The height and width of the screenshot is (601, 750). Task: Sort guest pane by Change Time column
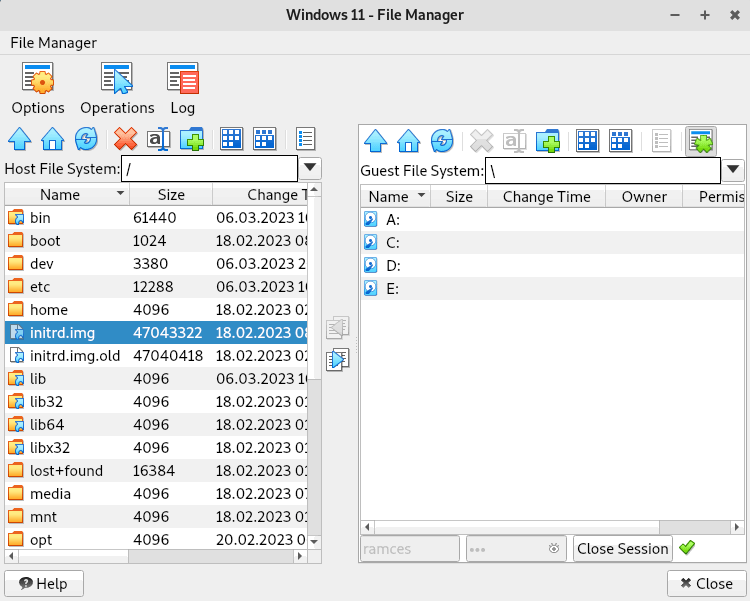[547, 197]
